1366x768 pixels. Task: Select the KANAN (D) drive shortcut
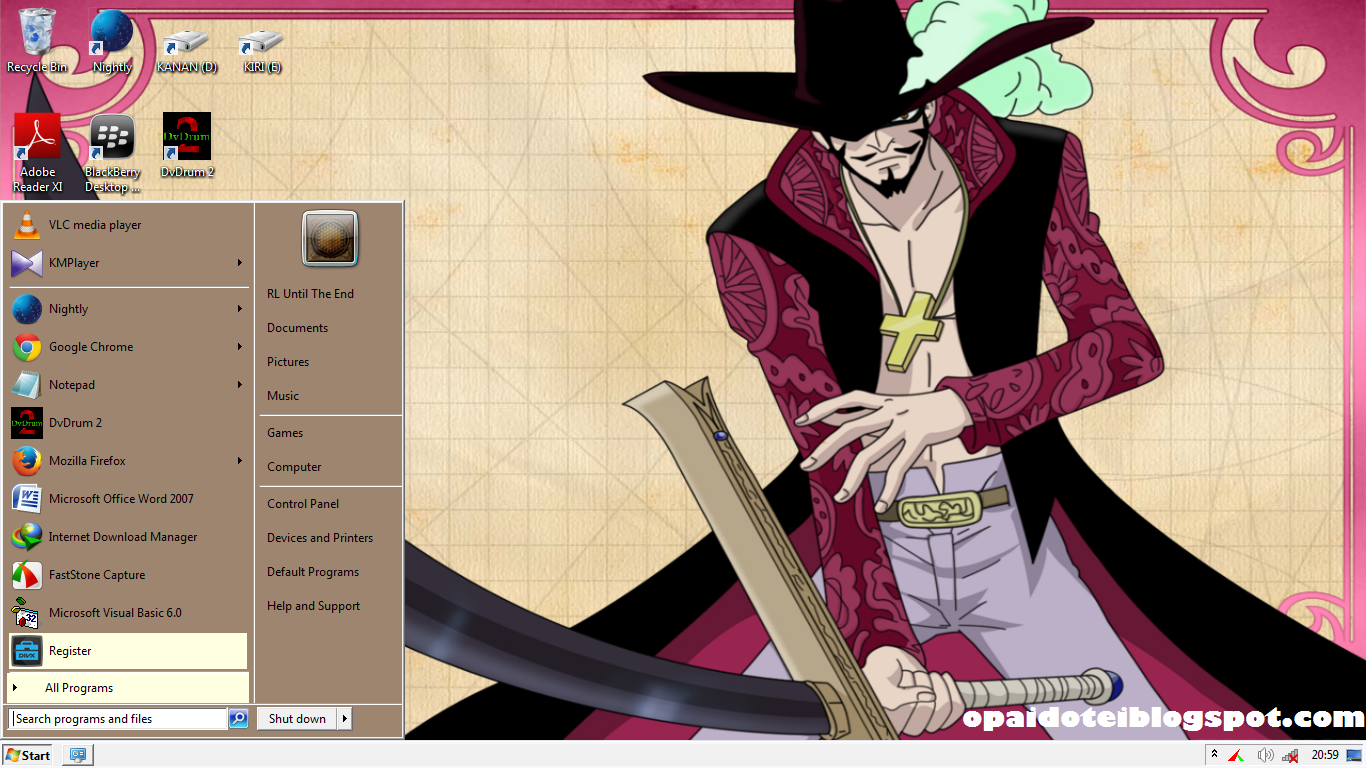[186, 50]
